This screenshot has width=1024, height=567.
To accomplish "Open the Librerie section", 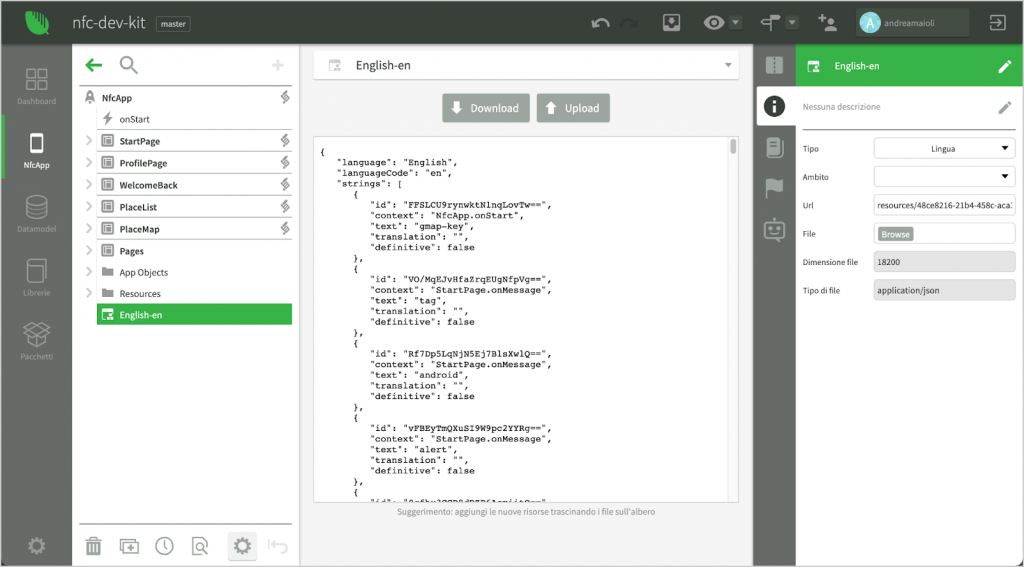I will point(37,278).
